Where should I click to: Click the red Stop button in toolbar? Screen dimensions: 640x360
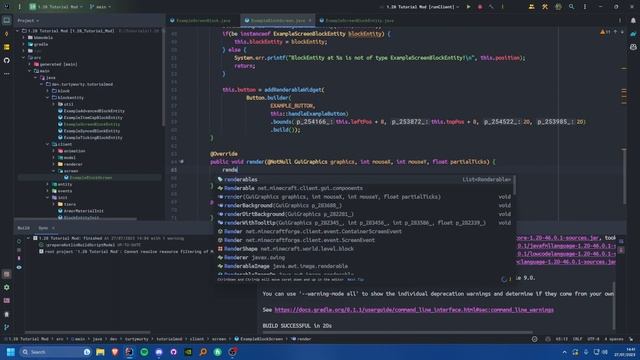(x=480, y=7)
